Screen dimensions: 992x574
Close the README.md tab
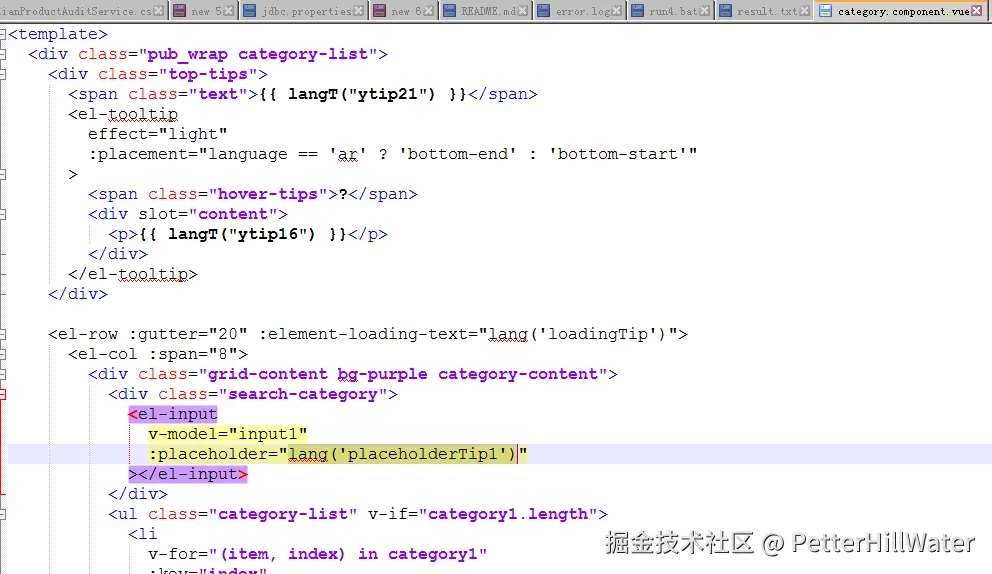click(523, 11)
